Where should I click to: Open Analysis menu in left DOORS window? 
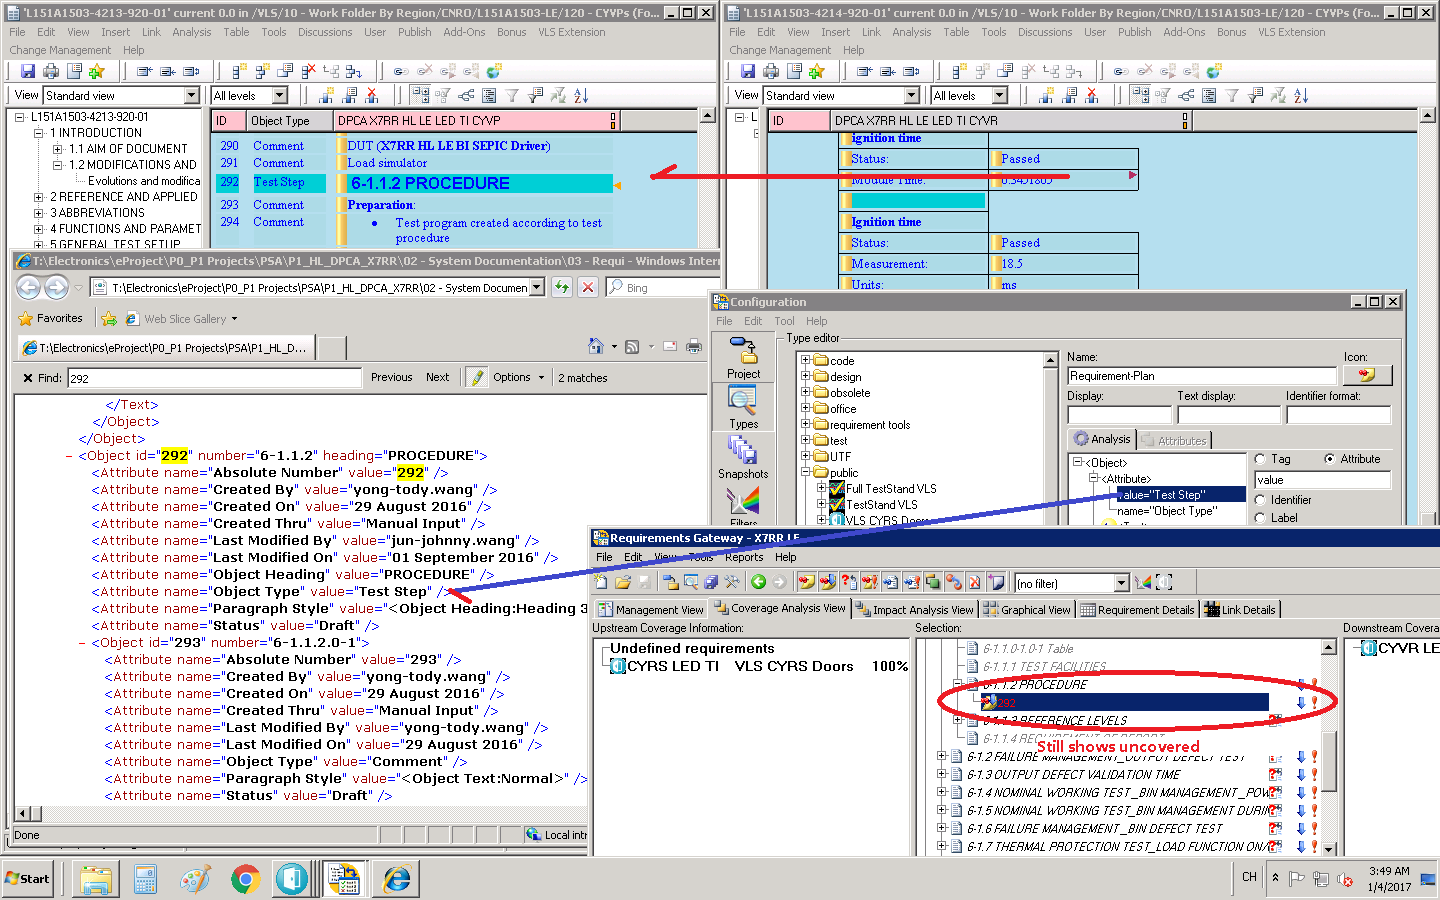click(192, 32)
